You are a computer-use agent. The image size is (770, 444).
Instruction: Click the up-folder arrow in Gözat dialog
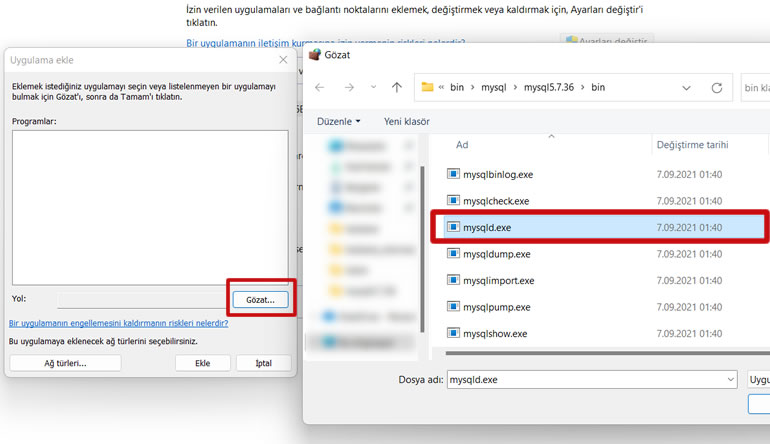(x=397, y=88)
